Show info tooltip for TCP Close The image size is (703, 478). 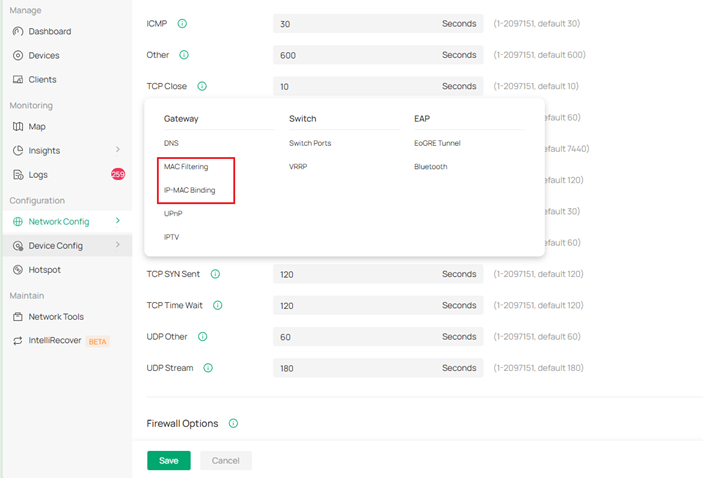click(x=202, y=86)
